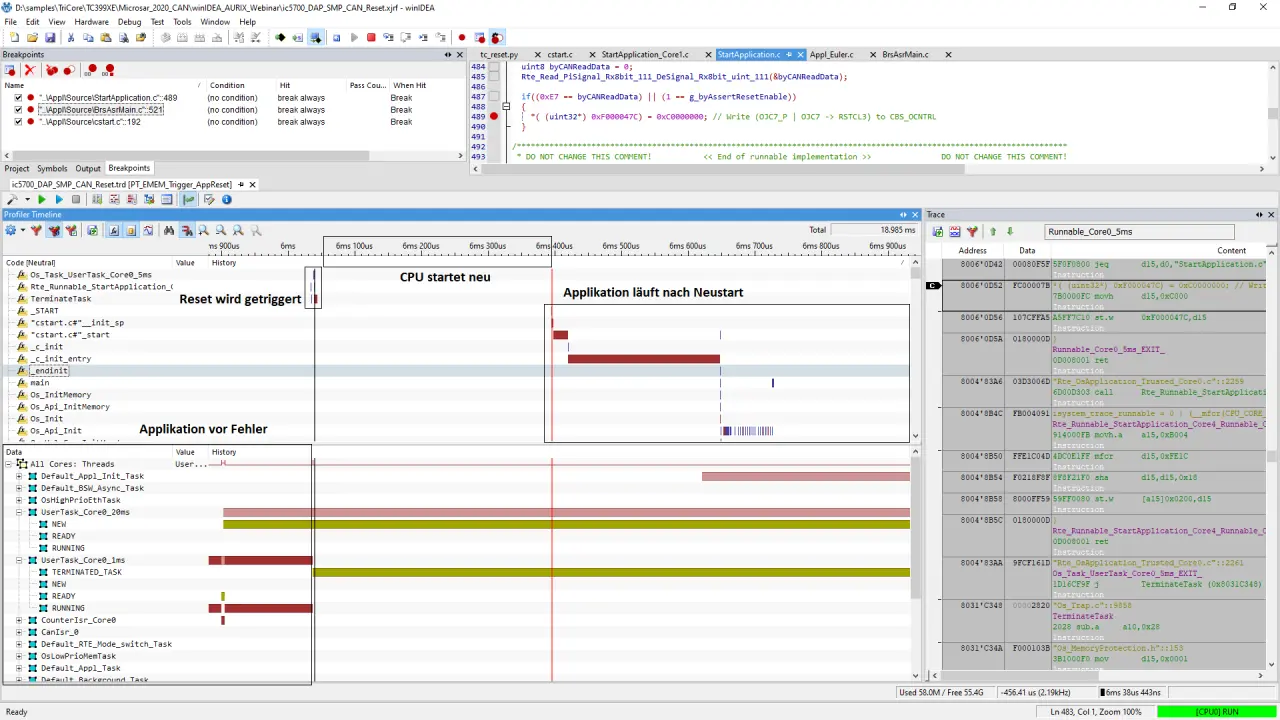Delete the breakpoint with the red X icon

click(30, 71)
